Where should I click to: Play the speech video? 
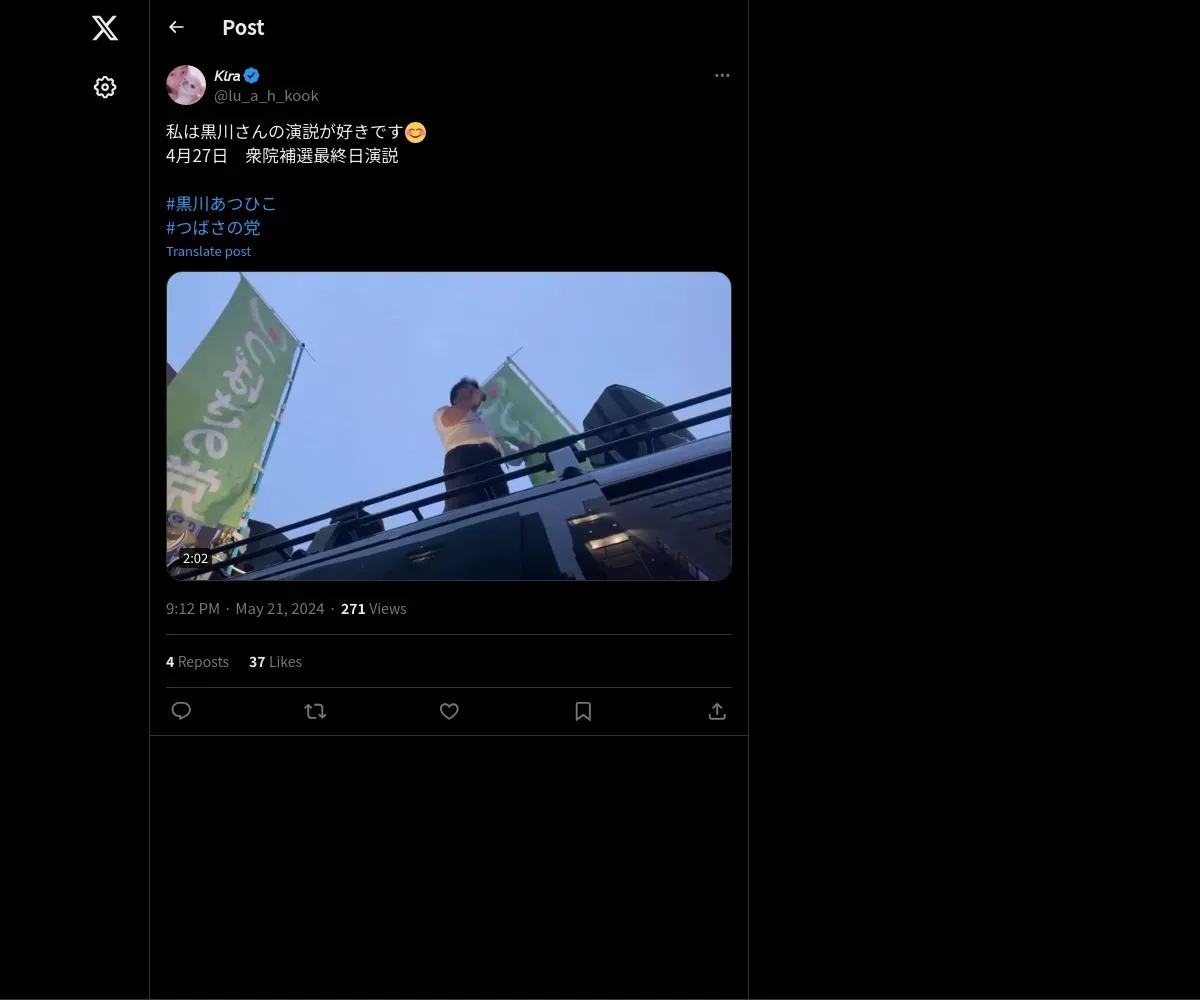click(449, 426)
